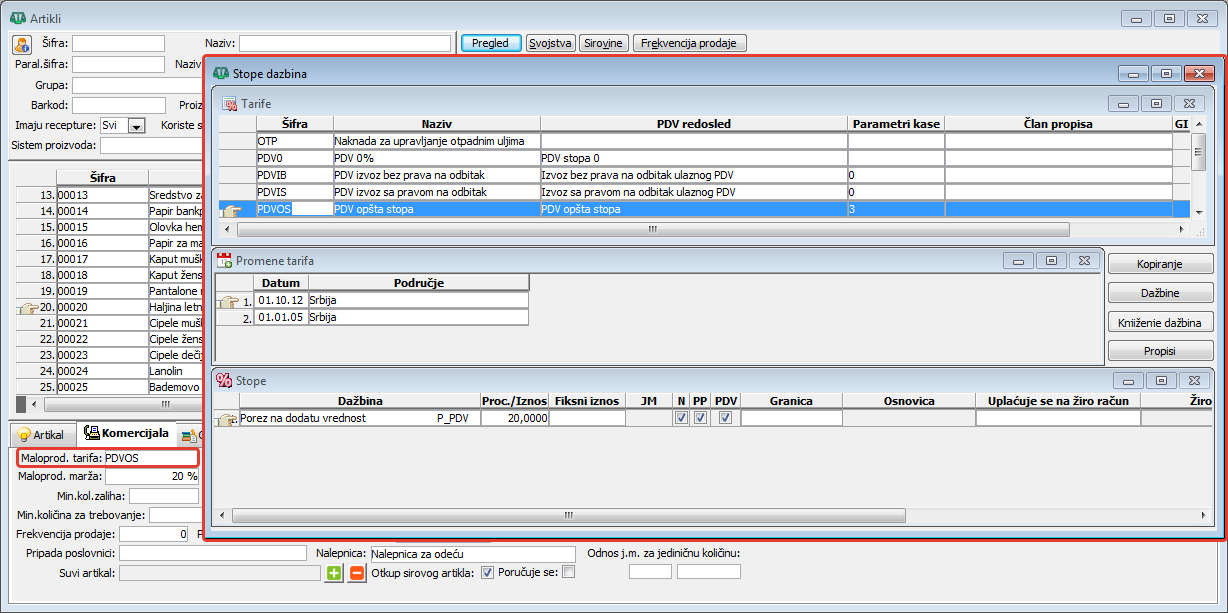
Task: Click the Kopiranje button
Action: click(x=1160, y=264)
